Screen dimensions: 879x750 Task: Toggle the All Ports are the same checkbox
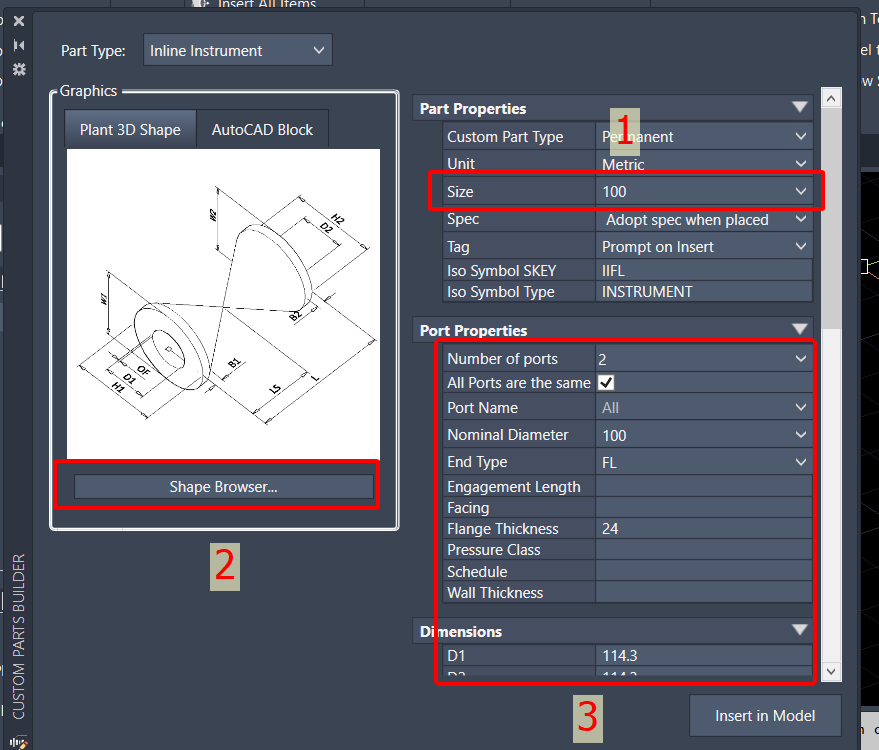(x=606, y=382)
